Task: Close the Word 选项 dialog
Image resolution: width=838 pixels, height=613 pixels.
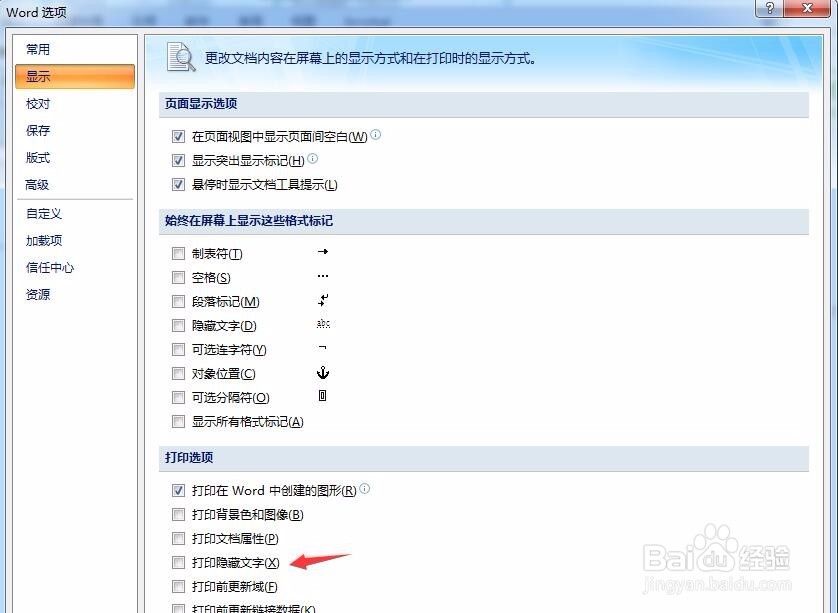Action: [x=808, y=8]
